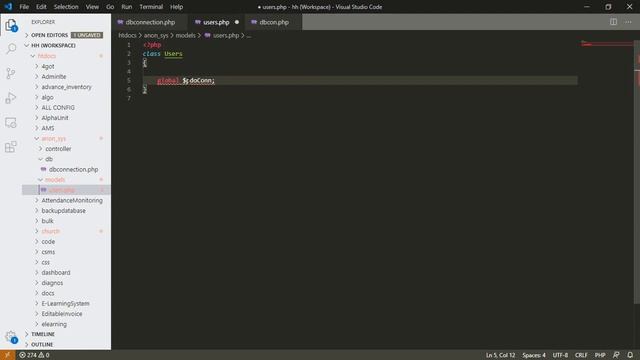
Task: Open the Edit menu
Action: point(41,7)
